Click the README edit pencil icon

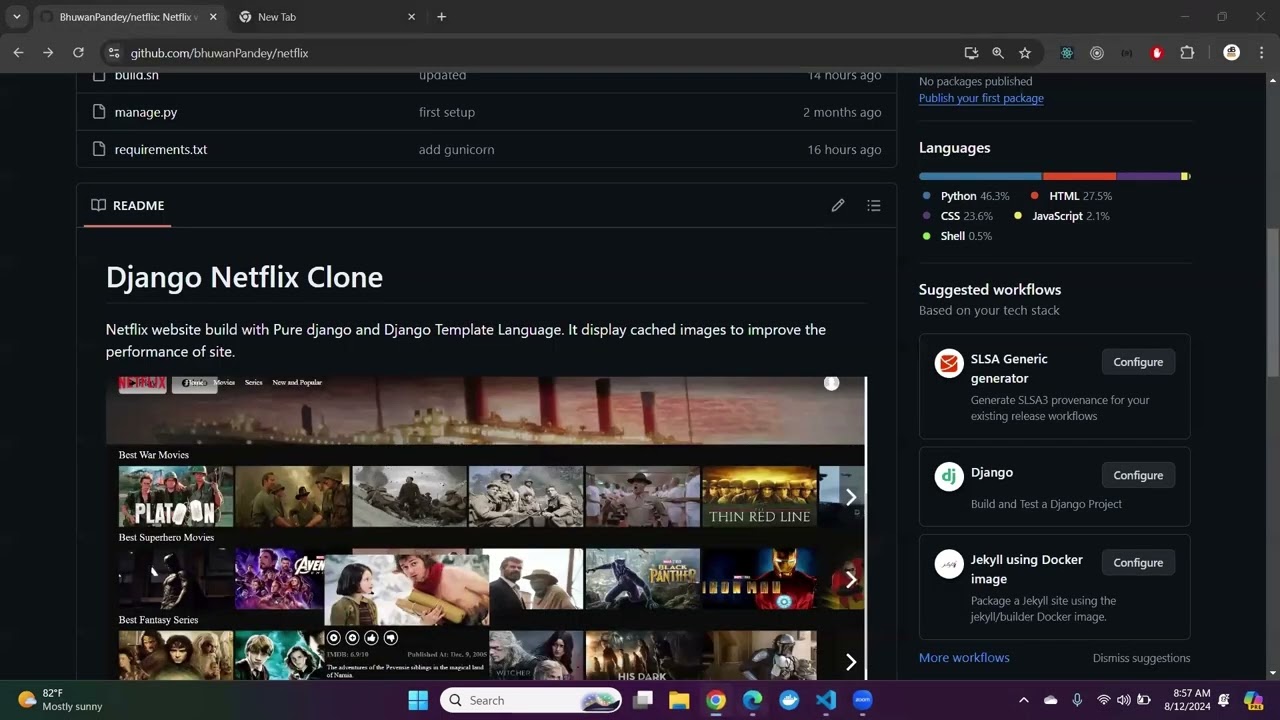[x=838, y=205]
